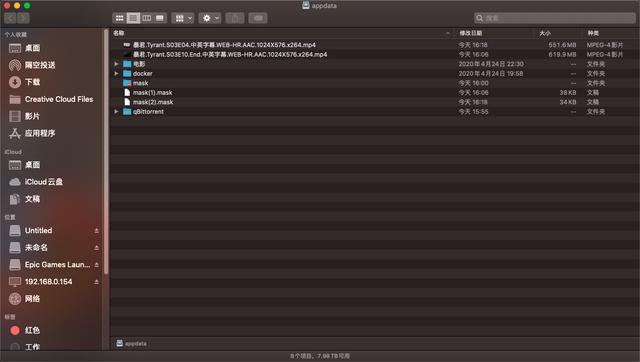Click the 551.6 MB size cell
The height and width of the screenshot is (362, 640).
pyautogui.click(x=562, y=45)
